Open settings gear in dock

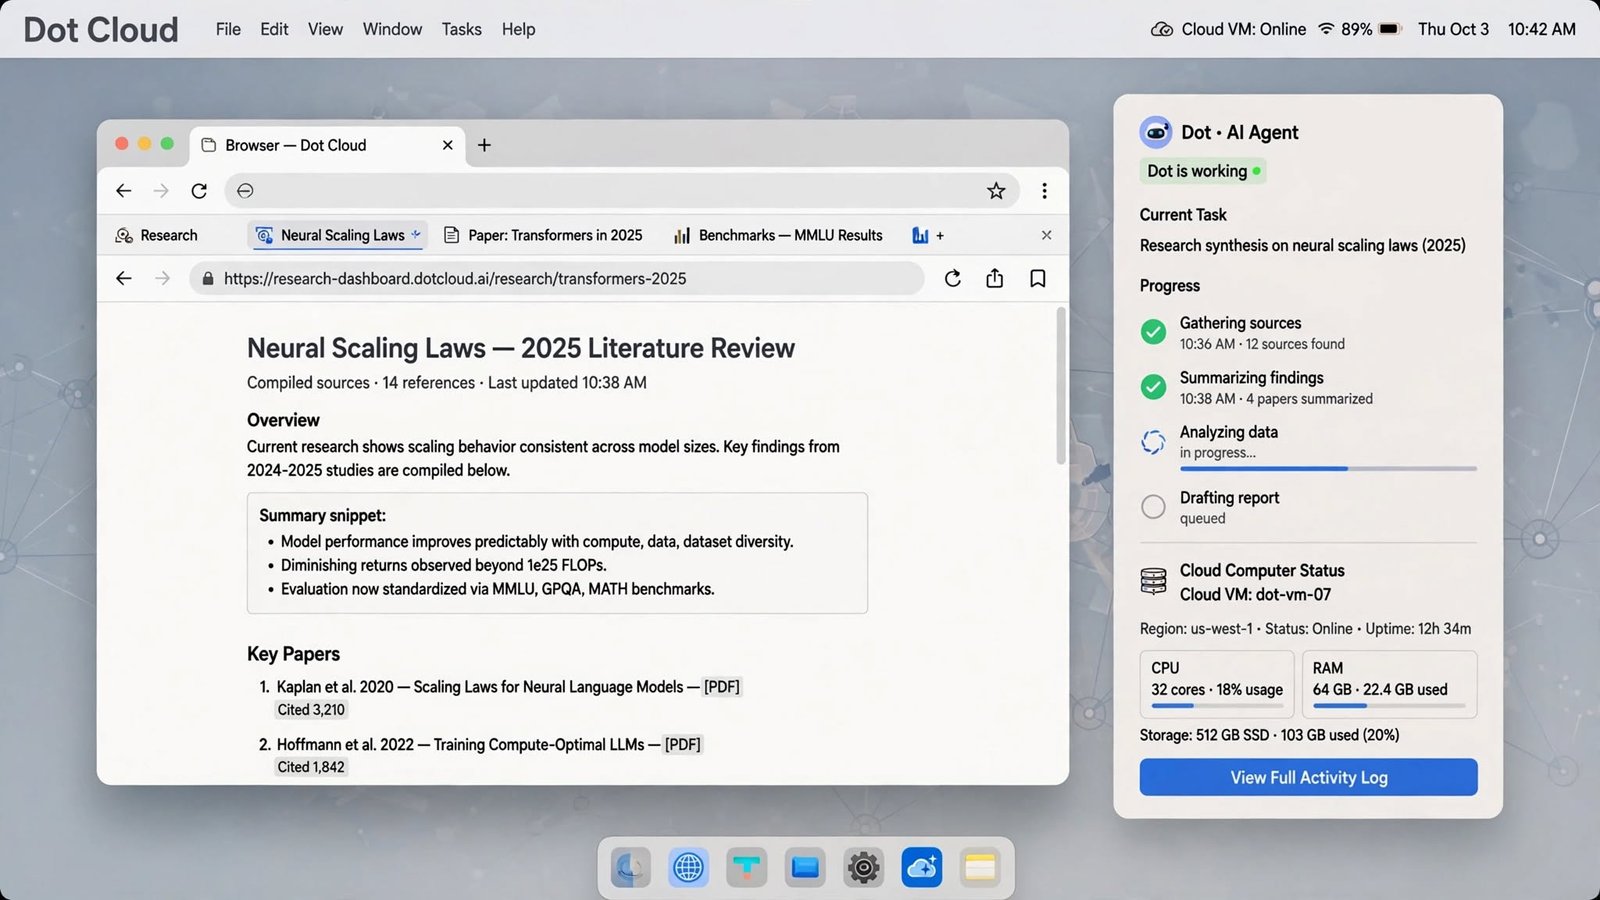[863, 867]
